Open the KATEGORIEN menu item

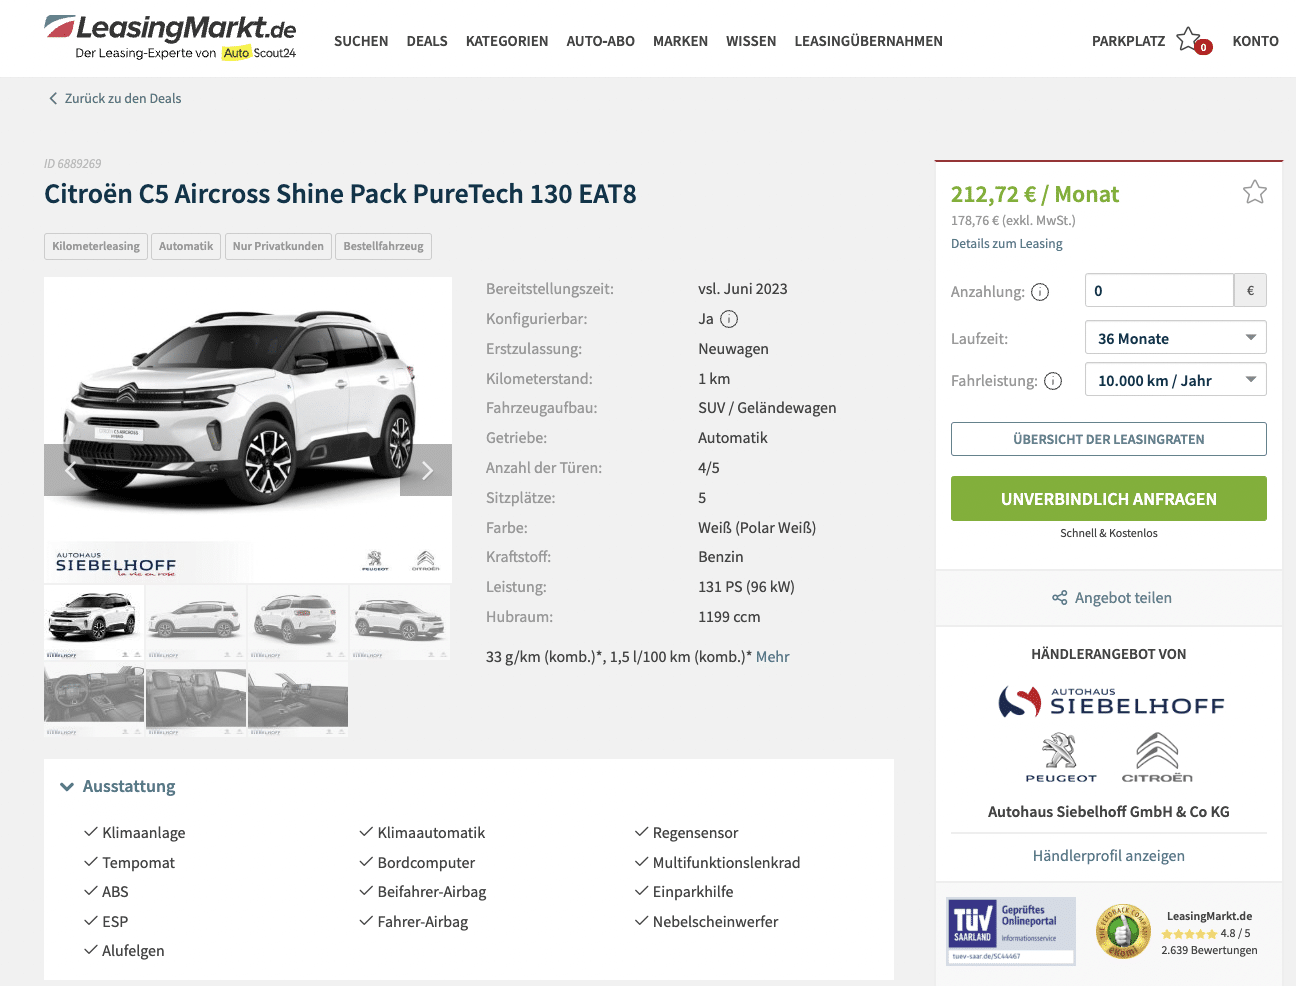click(507, 41)
